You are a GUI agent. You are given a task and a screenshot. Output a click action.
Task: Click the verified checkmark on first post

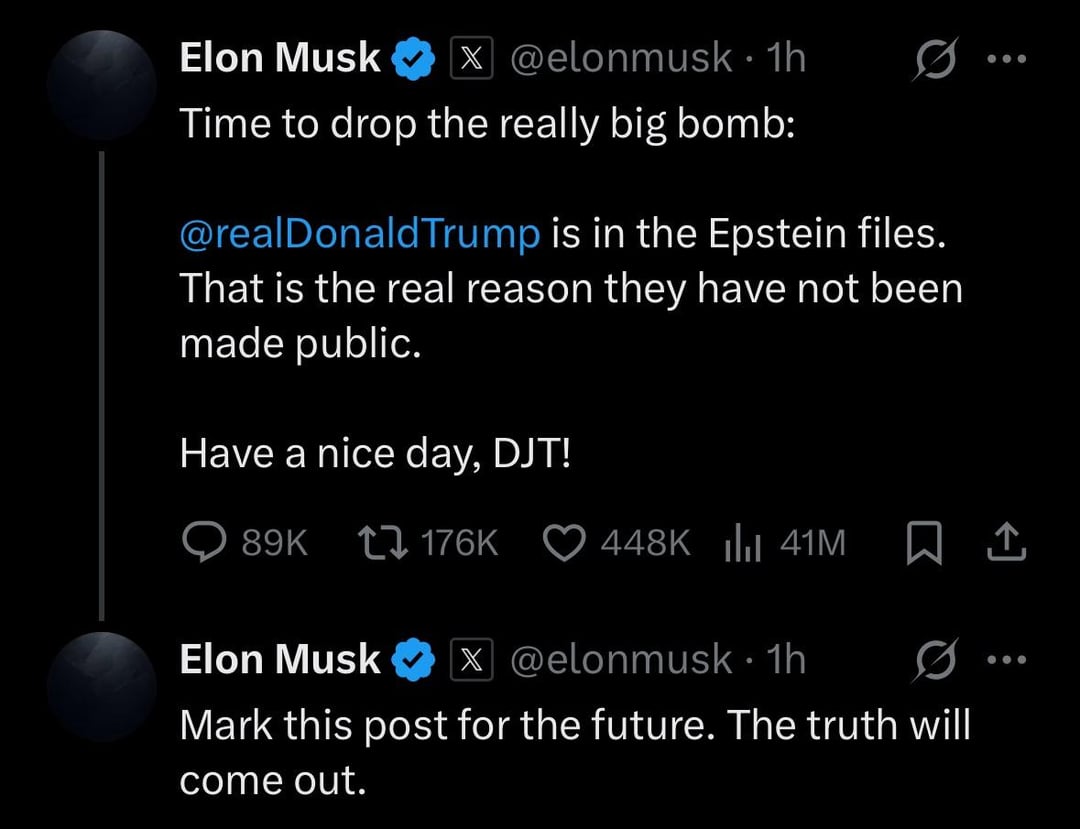(x=414, y=60)
